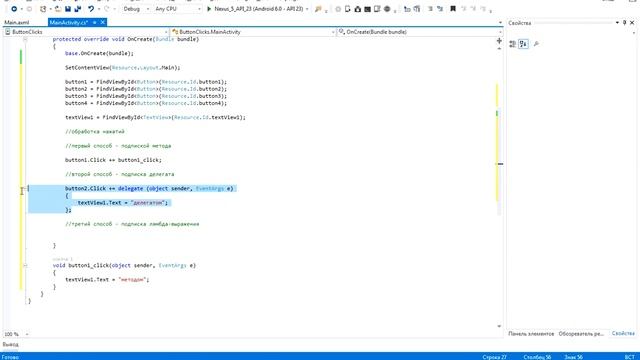Click the globe-shaped toolbar icon
This screenshot has width=640, height=360.
click(x=387, y=9)
